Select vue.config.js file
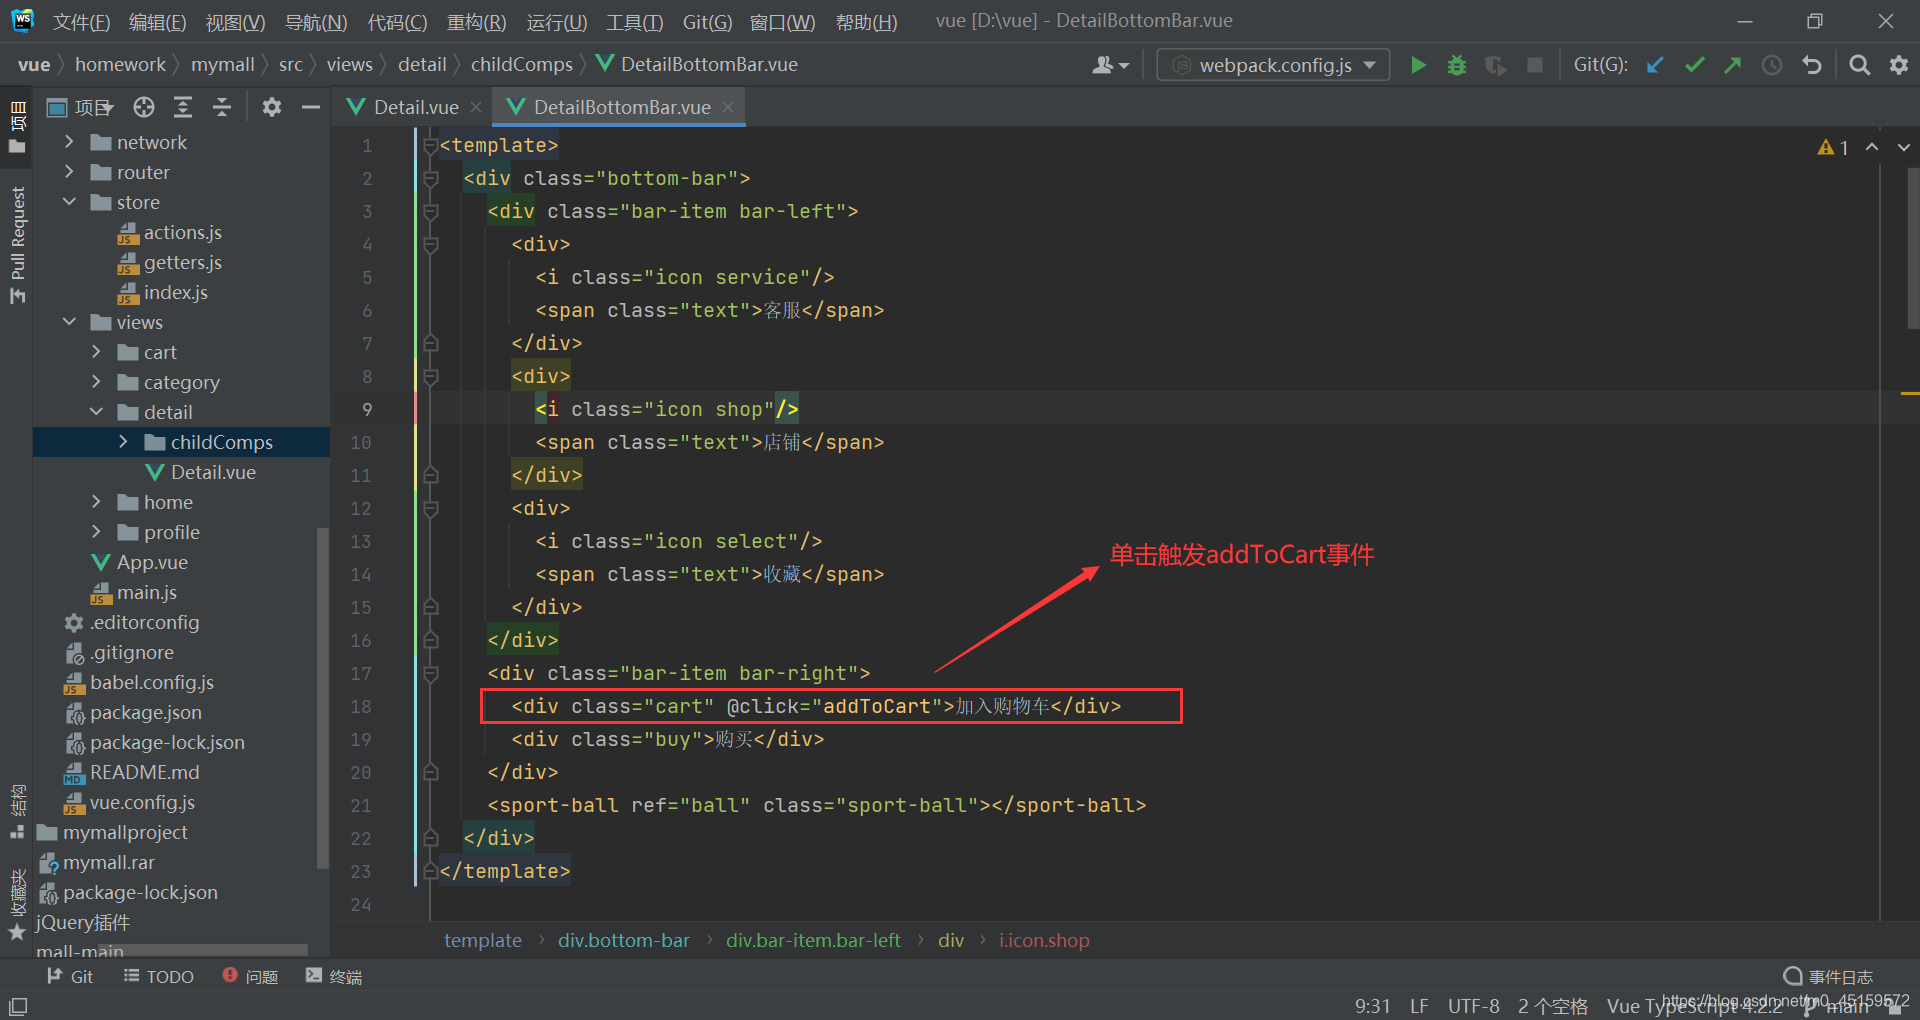The height and width of the screenshot is (1020, 1920). tap(142, 802)
